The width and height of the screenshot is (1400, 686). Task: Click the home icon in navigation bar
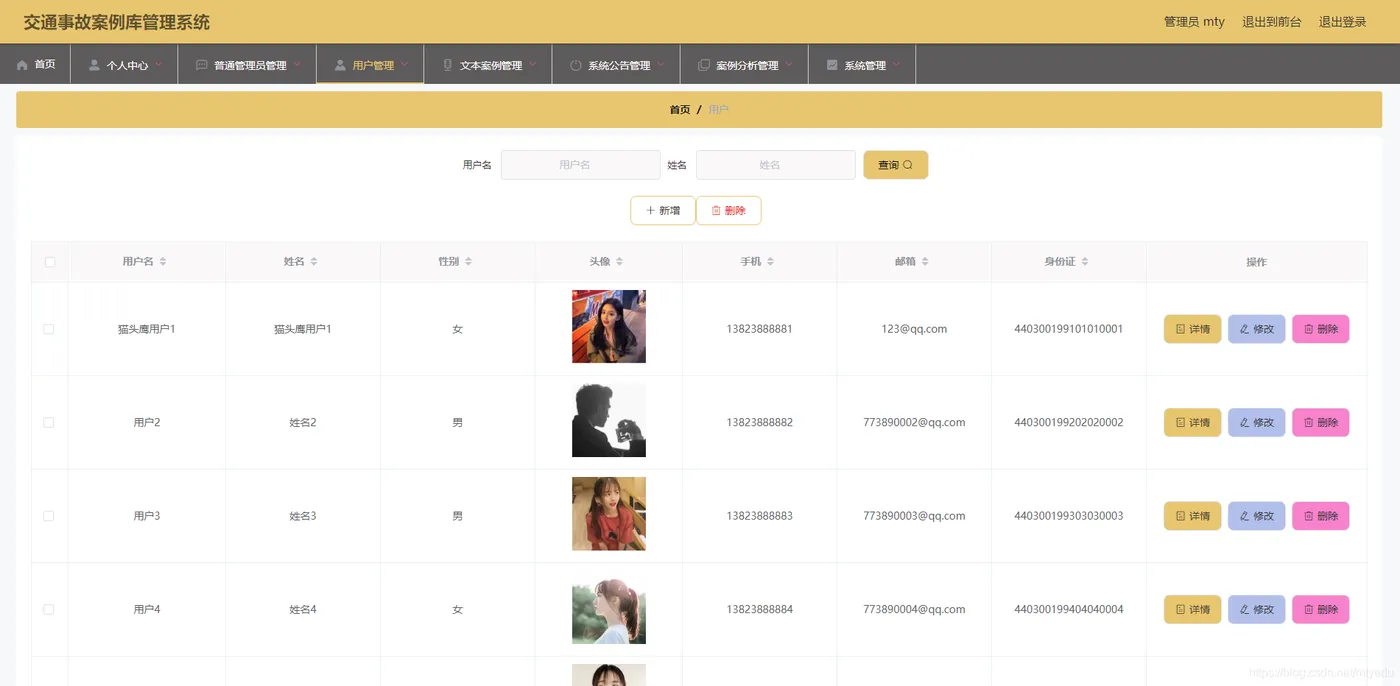[x=22, y=65]
